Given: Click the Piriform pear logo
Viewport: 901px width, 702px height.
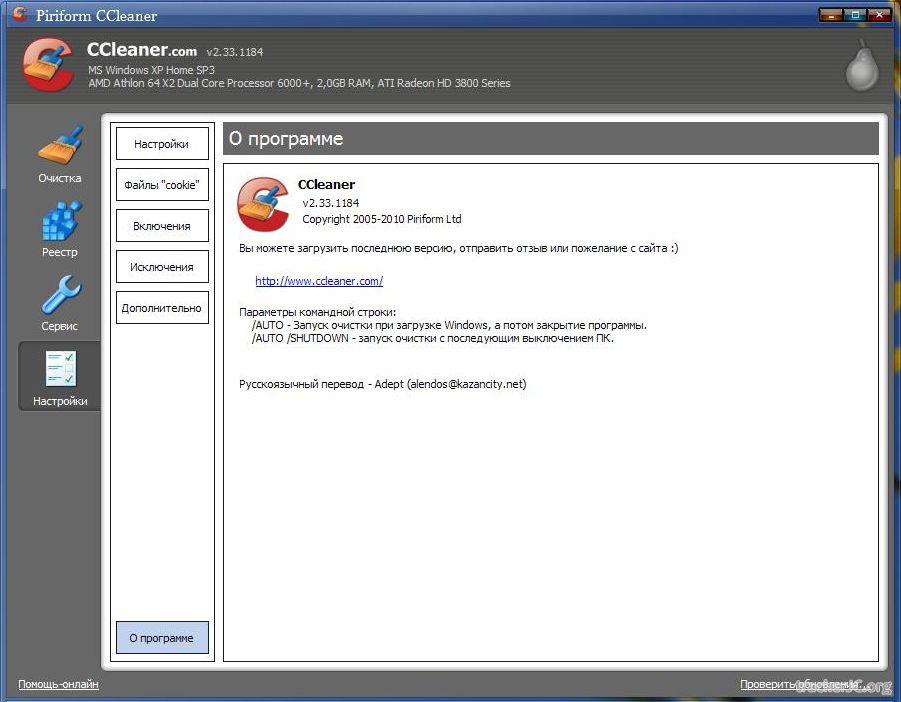Looking at the screenshot, I should tap(860, 66).
